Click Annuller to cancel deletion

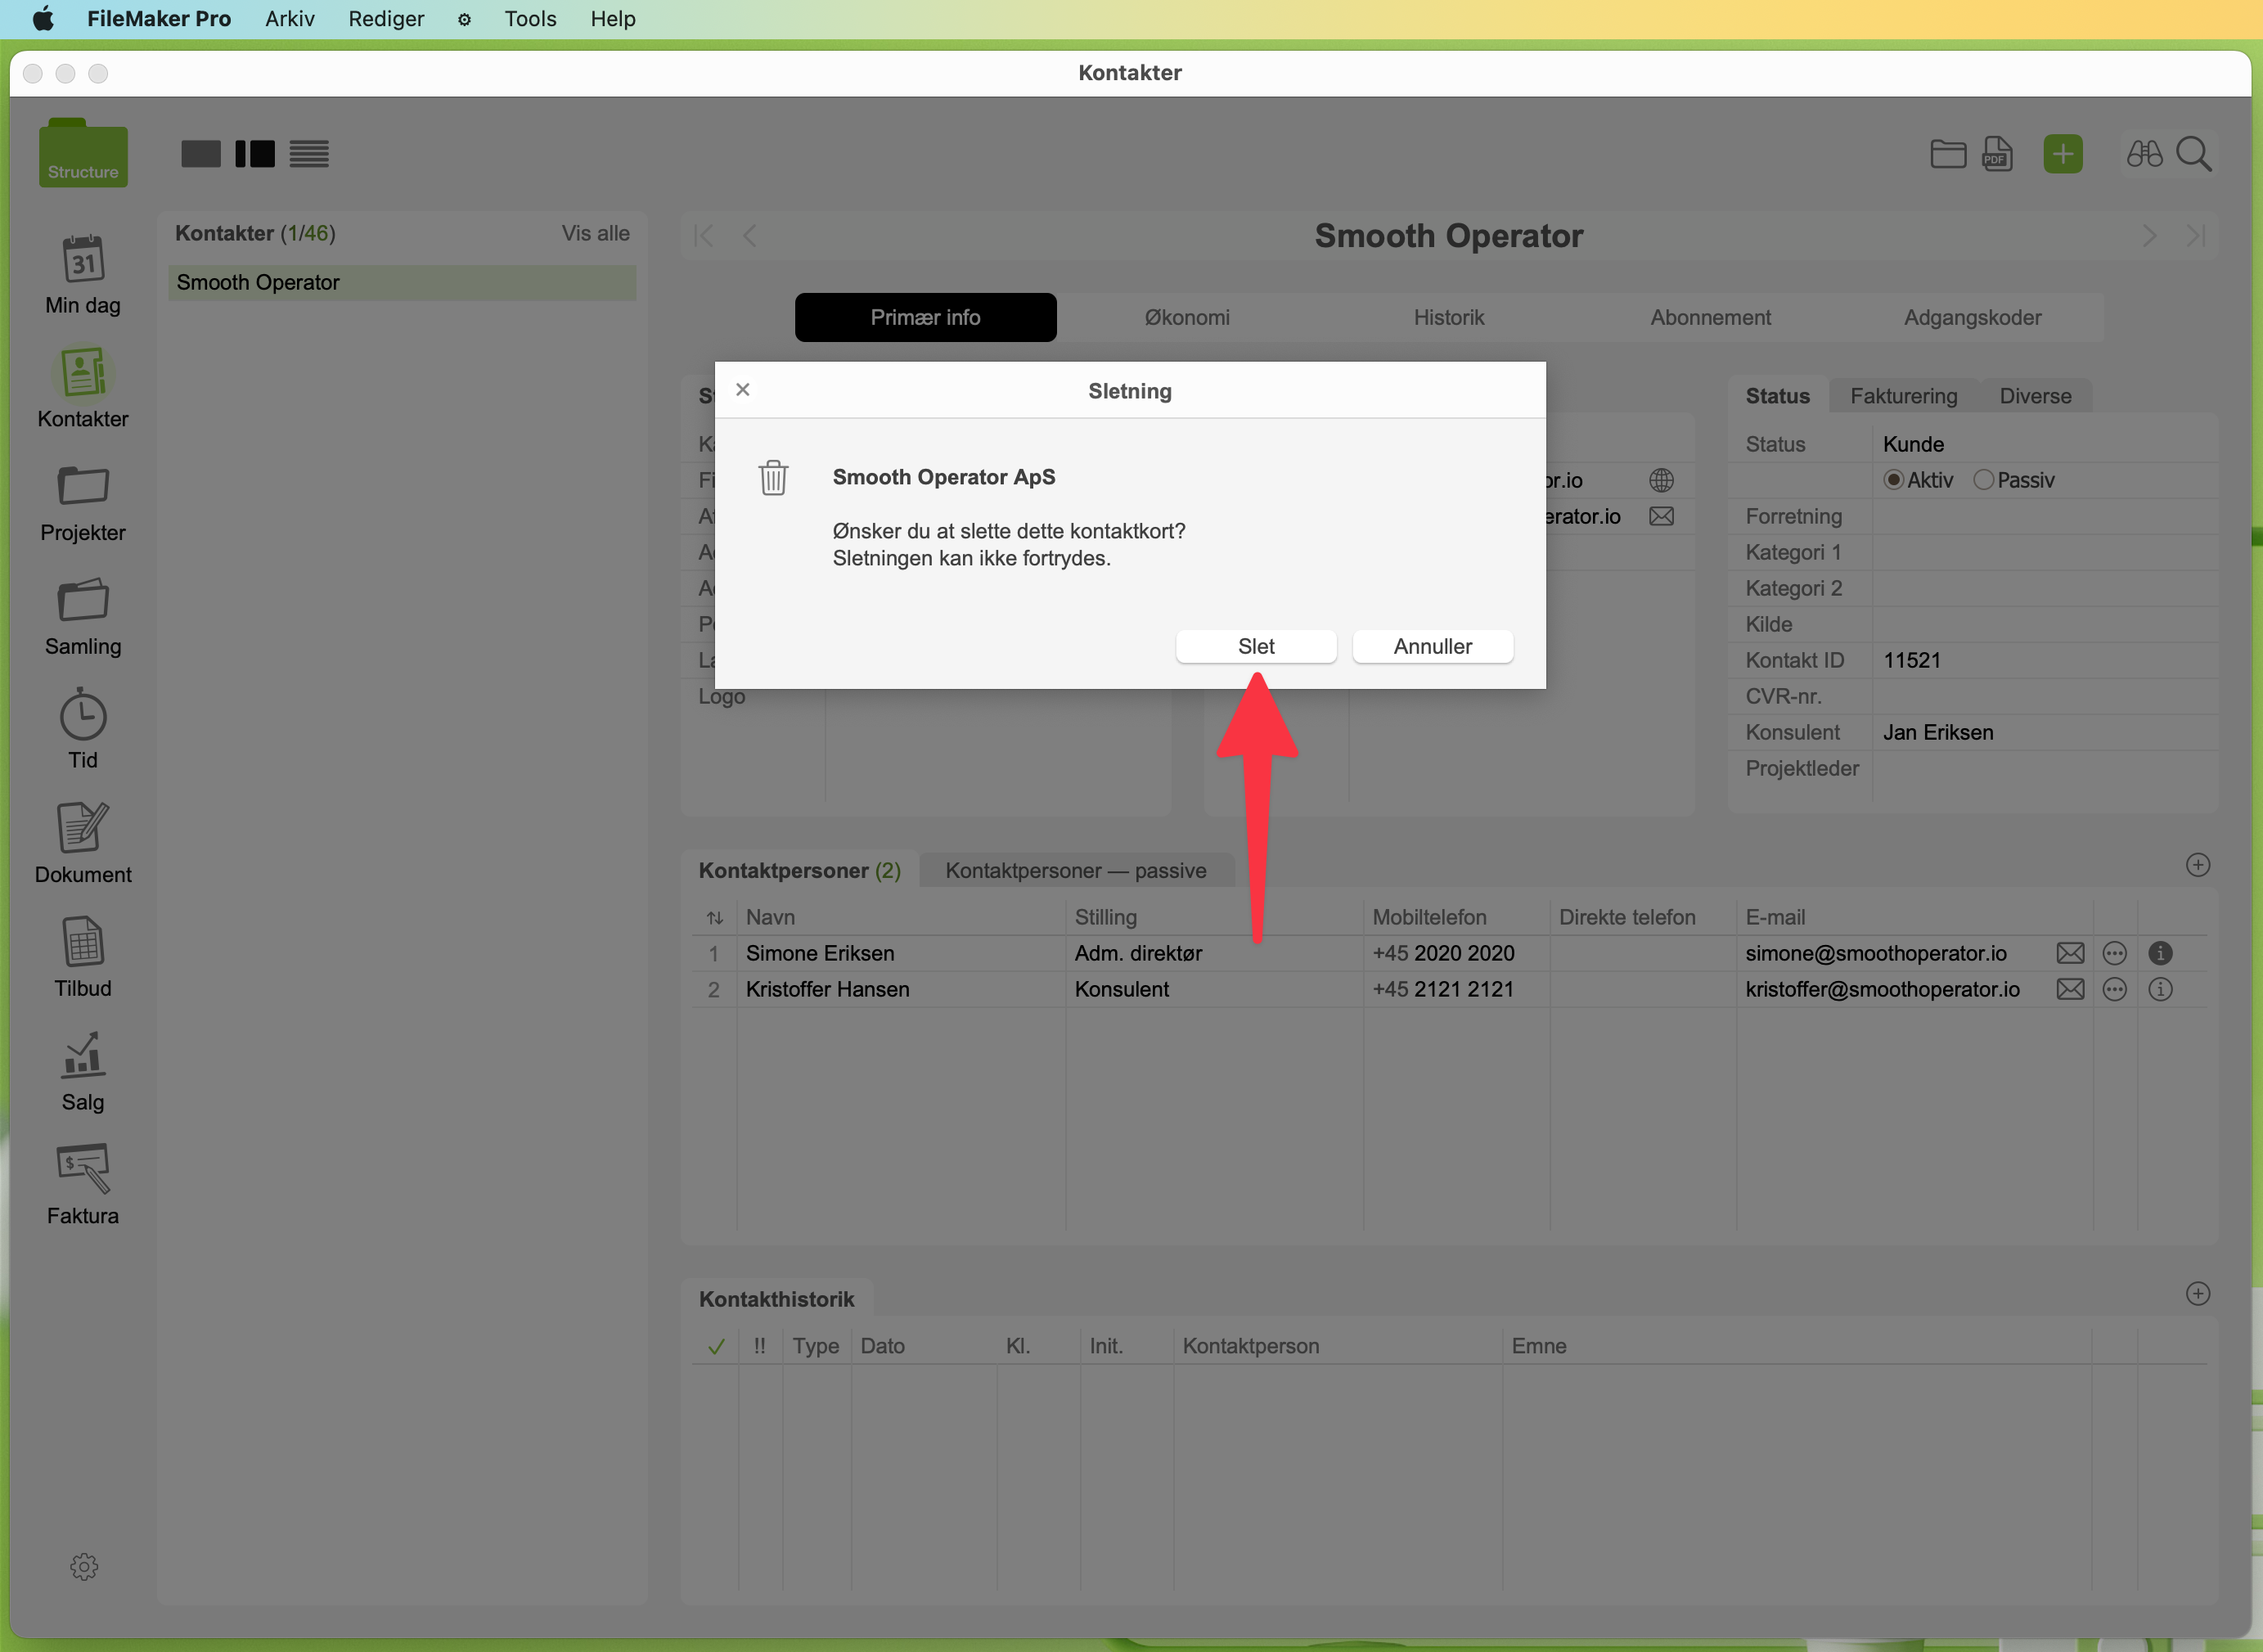[1432, 646]
